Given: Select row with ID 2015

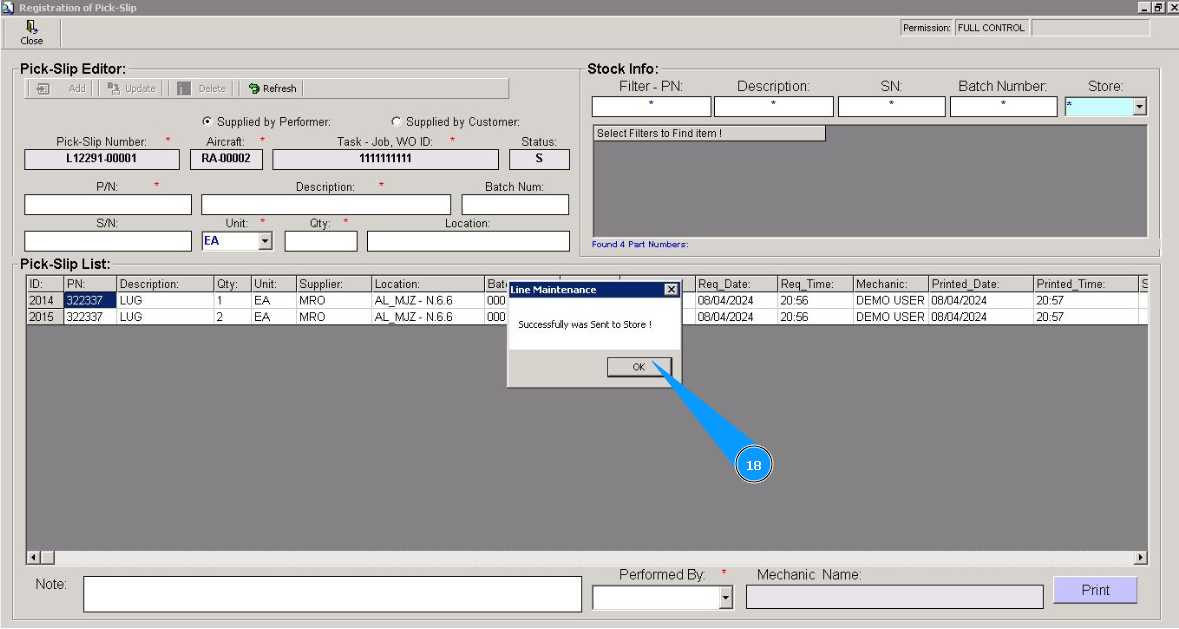Looking at the screenshot, I should 45,317.
